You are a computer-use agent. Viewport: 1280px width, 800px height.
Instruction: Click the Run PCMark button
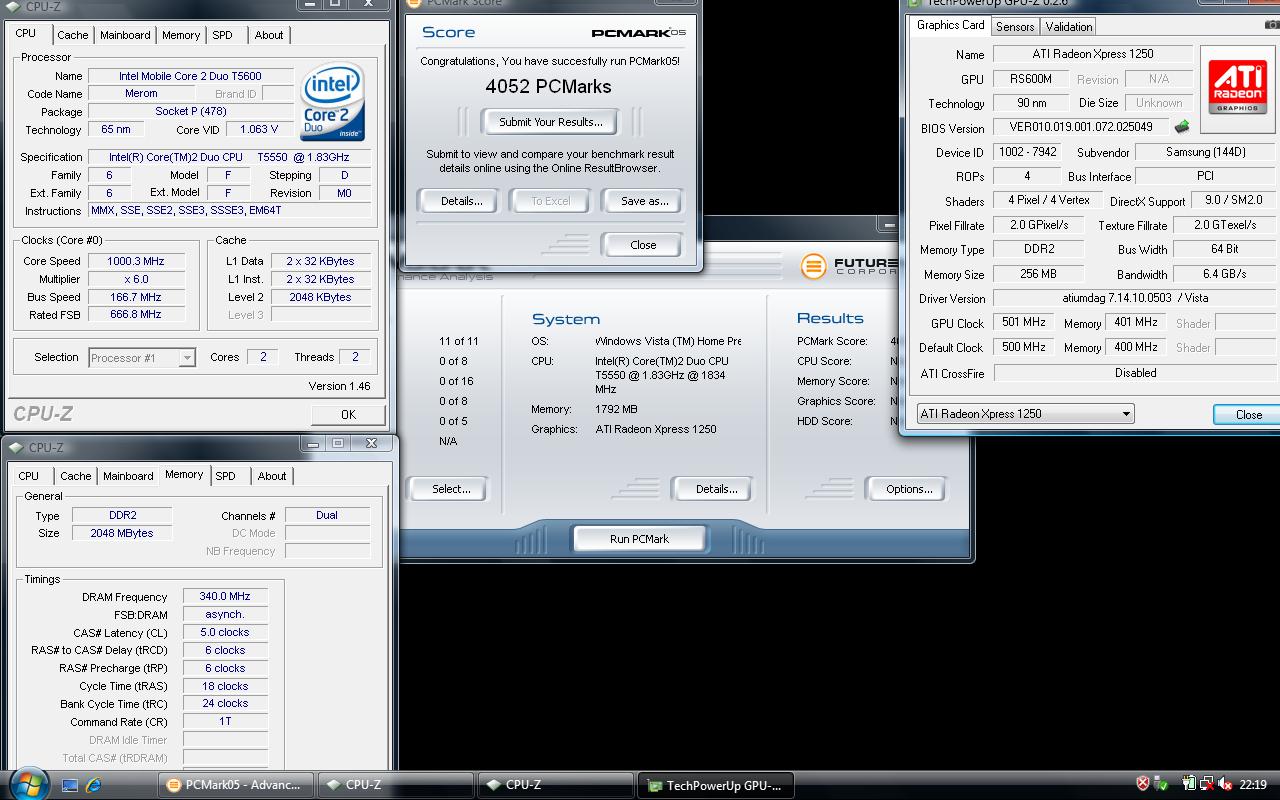639,539
